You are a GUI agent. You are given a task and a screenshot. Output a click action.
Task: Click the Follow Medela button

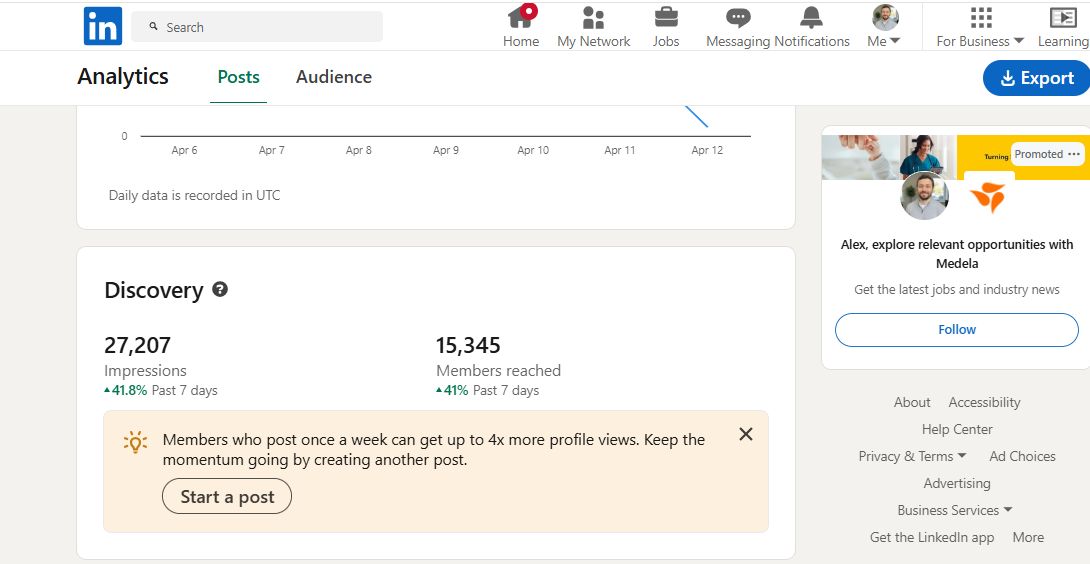point(957,330)
